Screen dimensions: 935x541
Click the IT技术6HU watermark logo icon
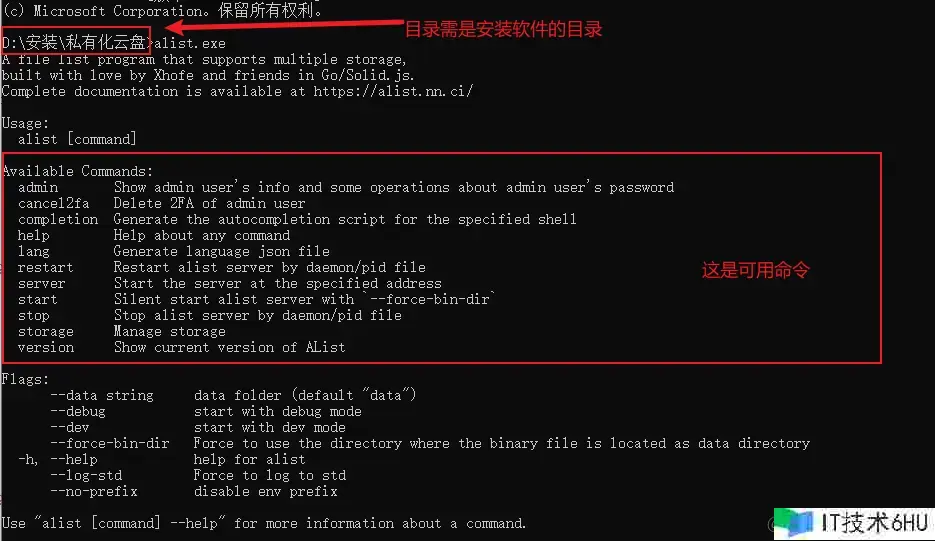tap(798, 522)
